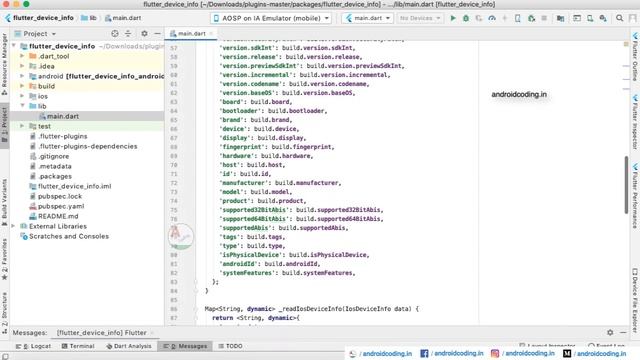Collapse the lib folder
Viewport: 640px width, 360px height.
[22, 106]
